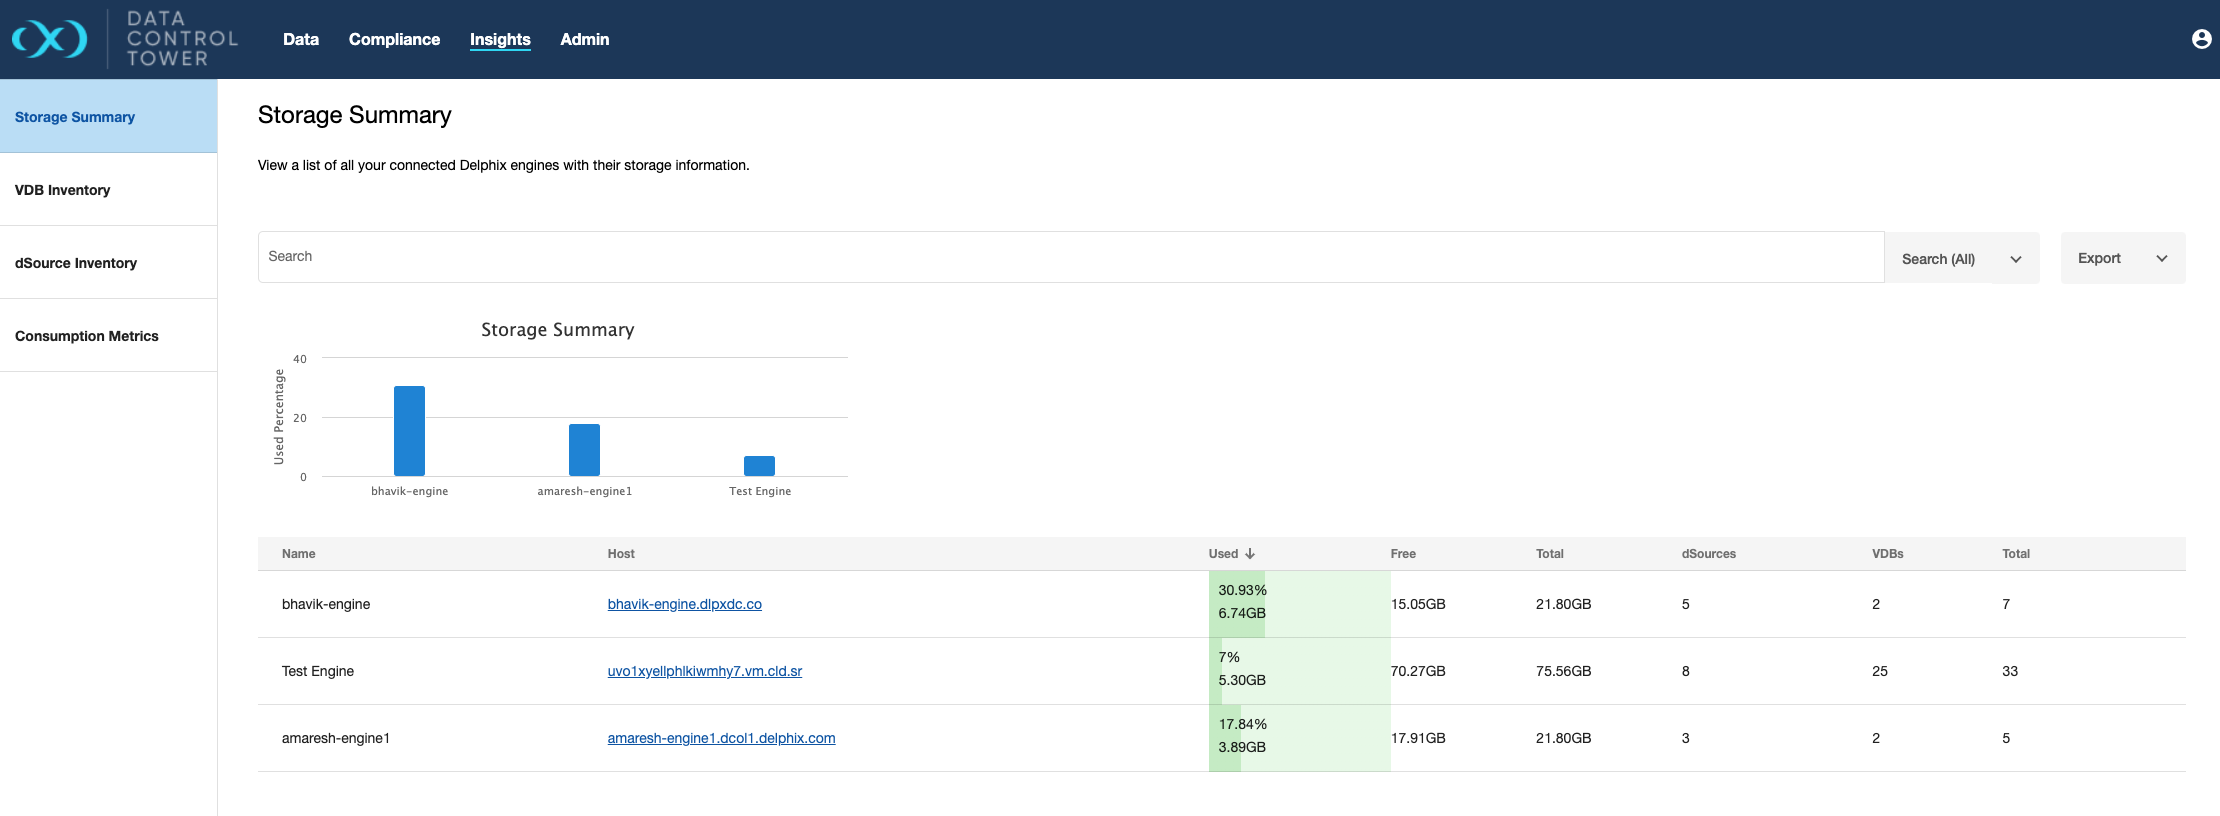Go to the Compliance menu

pos(394,39)
